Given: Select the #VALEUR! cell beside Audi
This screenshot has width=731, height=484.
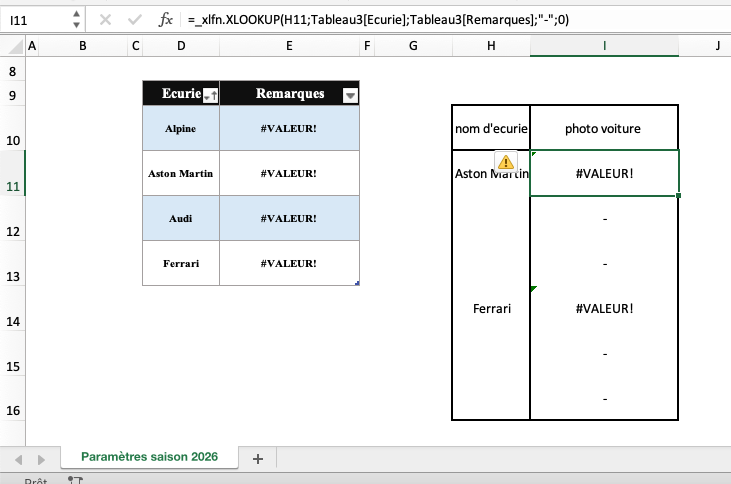Looking at the screenshot, I should (x=288, y=218).
